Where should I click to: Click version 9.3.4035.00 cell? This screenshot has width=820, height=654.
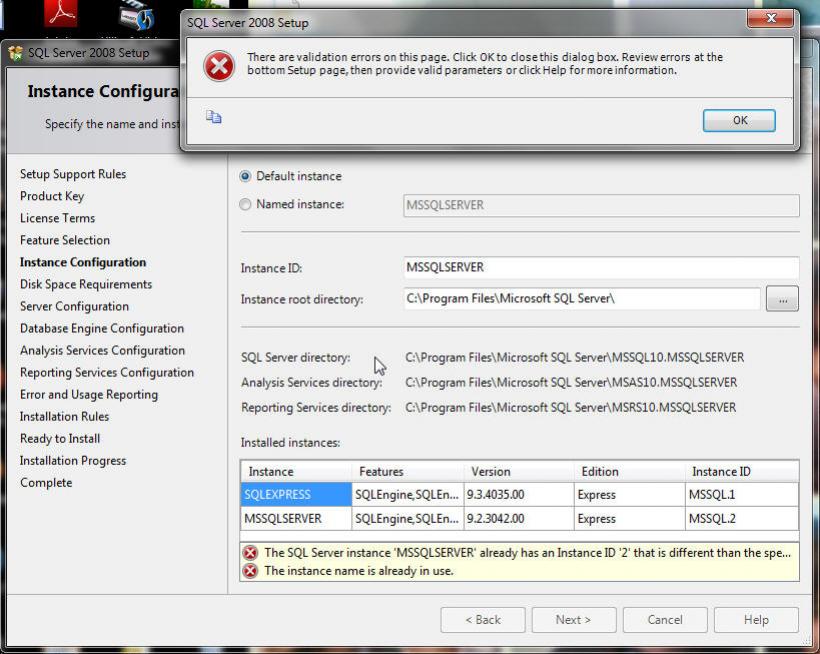click(x=519, y=495)
